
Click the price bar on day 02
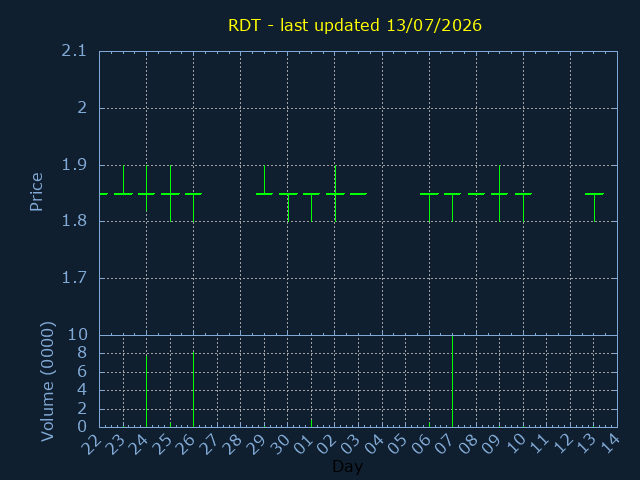coord(335,193)
